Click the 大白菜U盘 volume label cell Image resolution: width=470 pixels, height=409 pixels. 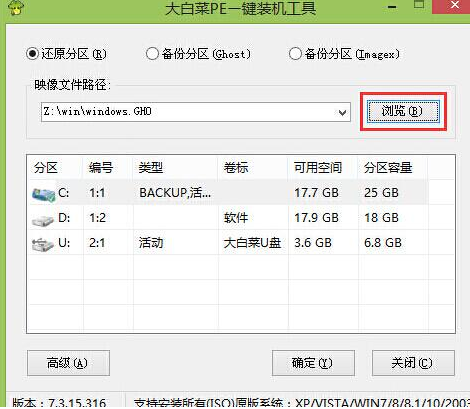point(252,243)
